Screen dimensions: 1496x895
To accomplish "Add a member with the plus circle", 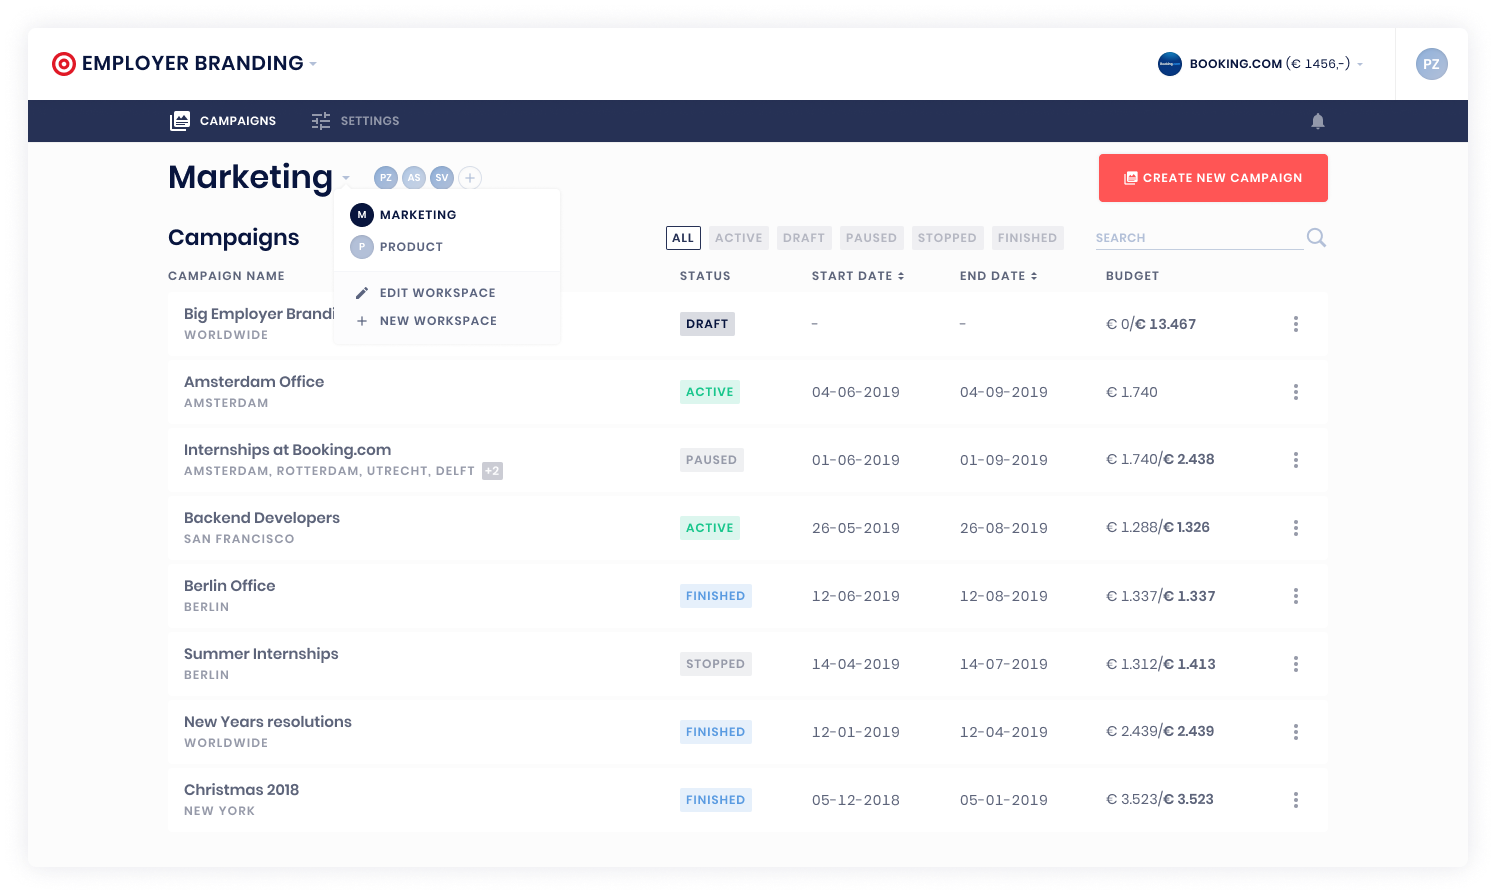I will (470, 178).
